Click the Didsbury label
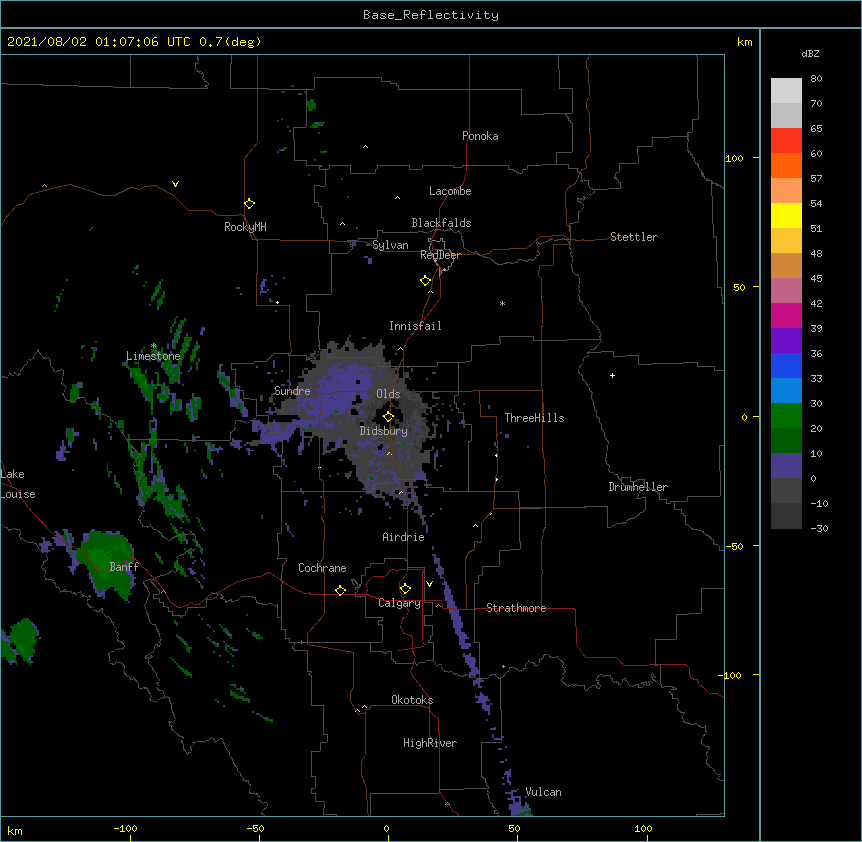The image size is (862, 842). 384,431
